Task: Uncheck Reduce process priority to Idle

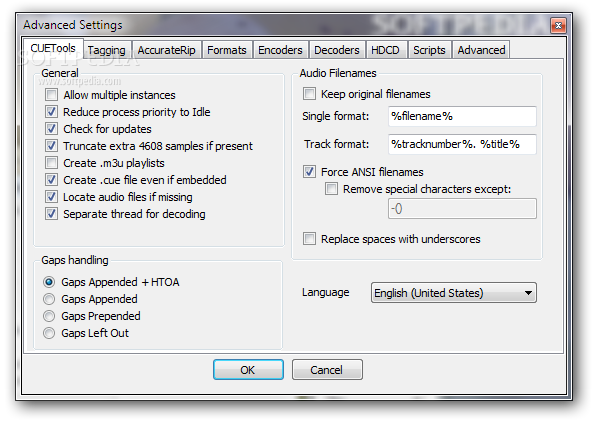Action: click(51, 112)
